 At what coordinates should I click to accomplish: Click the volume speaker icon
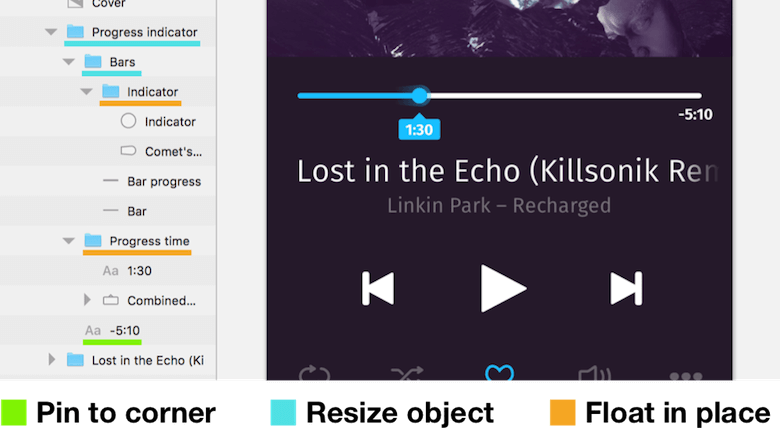click(594, 373)
